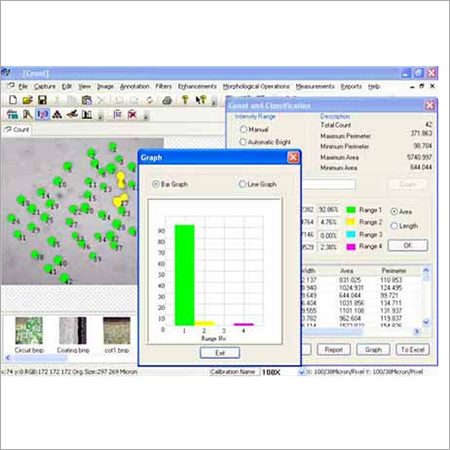This screenshot has height=450, width=450.
Task: Click the measurement tool icon beside the 123 icon
Action: coord(27,115)
